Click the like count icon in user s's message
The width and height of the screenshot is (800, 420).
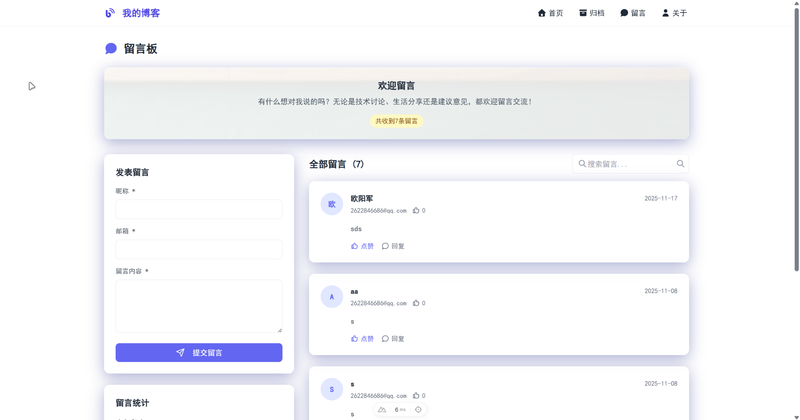[416, 396]
